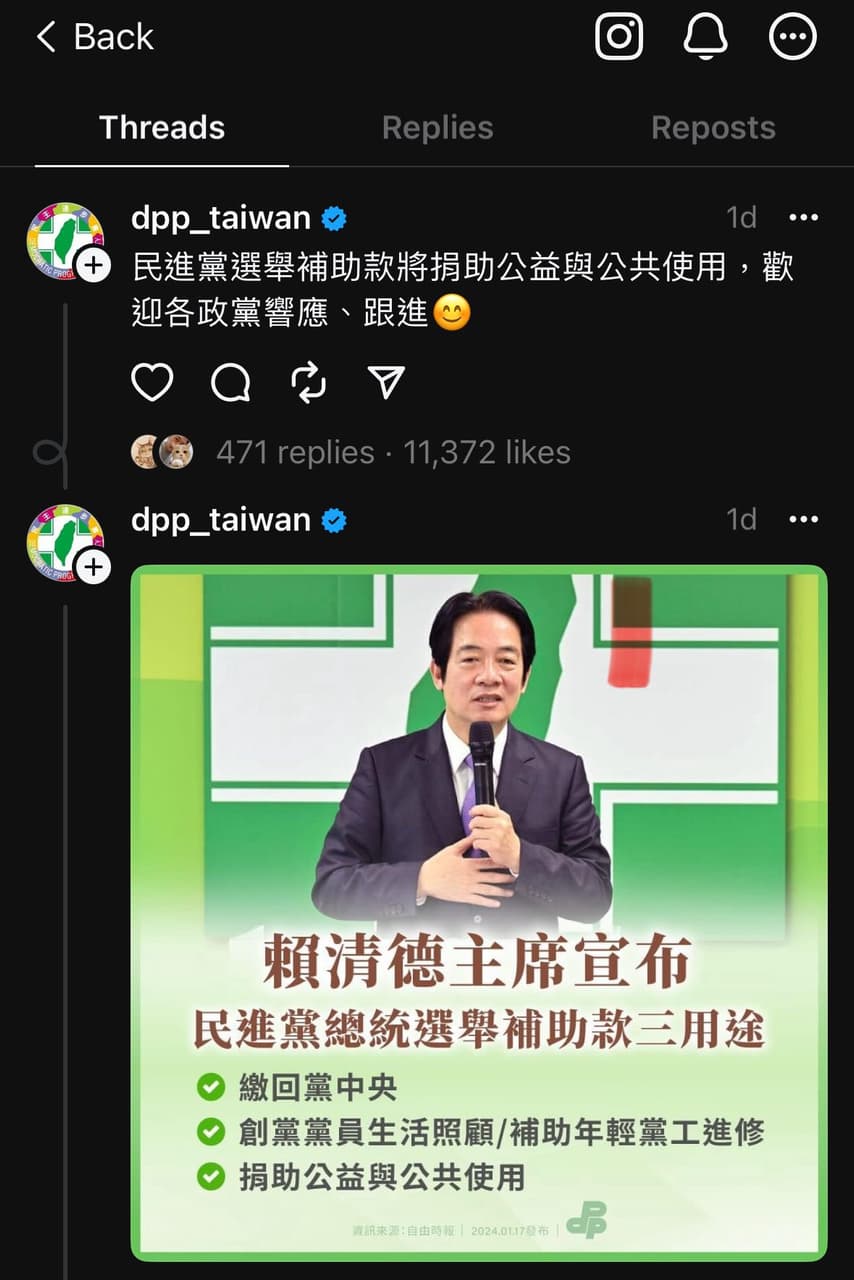Tap the second post's follow plus avatar badge
This screenshot has width=854, height=1280.
click(93, 567)
